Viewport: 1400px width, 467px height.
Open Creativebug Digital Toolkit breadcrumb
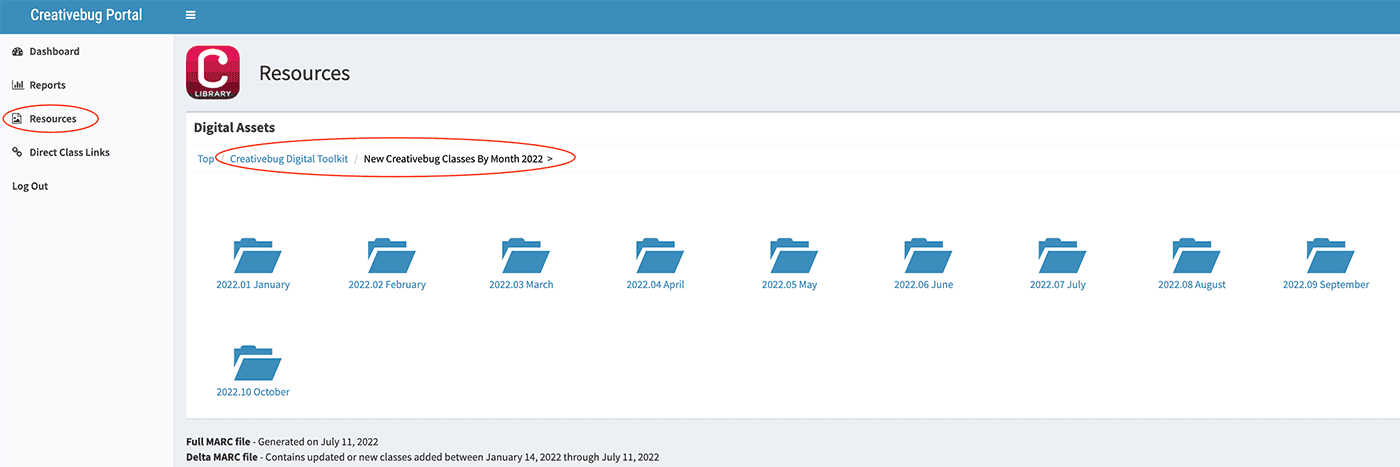click(x=289, y=159)
